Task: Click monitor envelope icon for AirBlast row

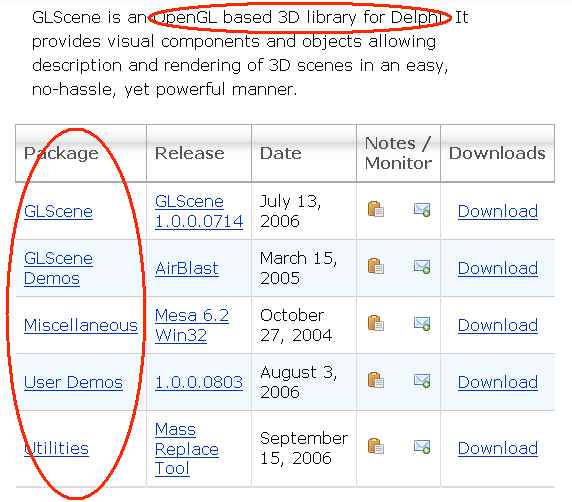Action: pyautogui.click(x=422, y=266)
